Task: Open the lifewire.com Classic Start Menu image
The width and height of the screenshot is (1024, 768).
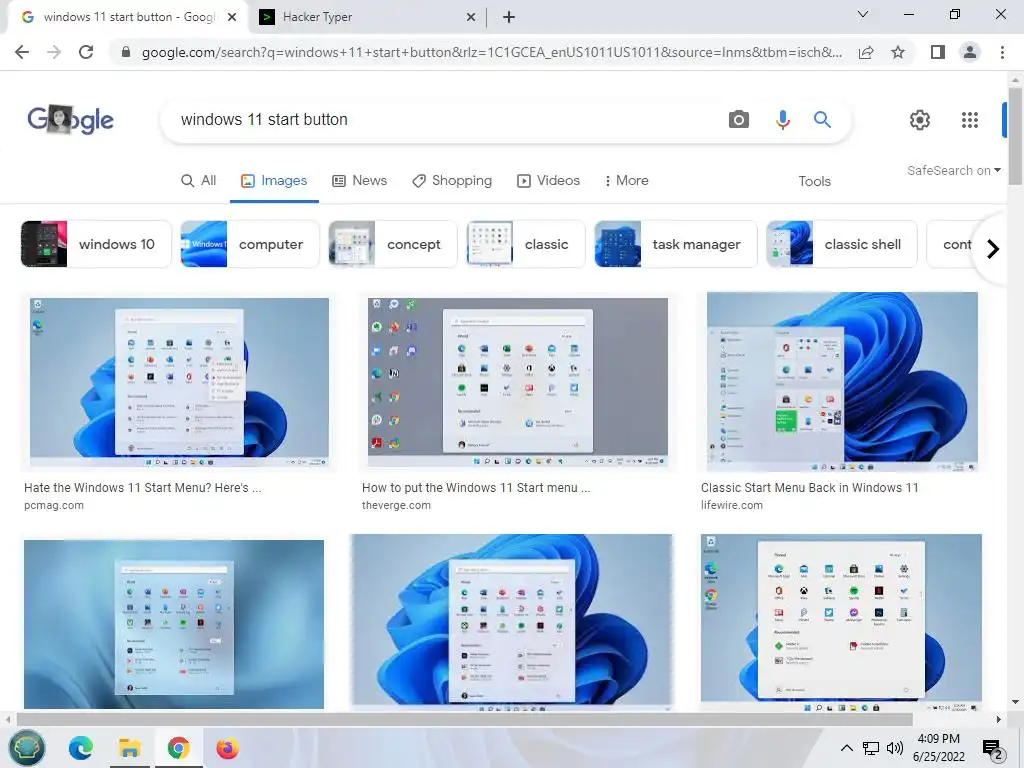Action: point(842,381)
